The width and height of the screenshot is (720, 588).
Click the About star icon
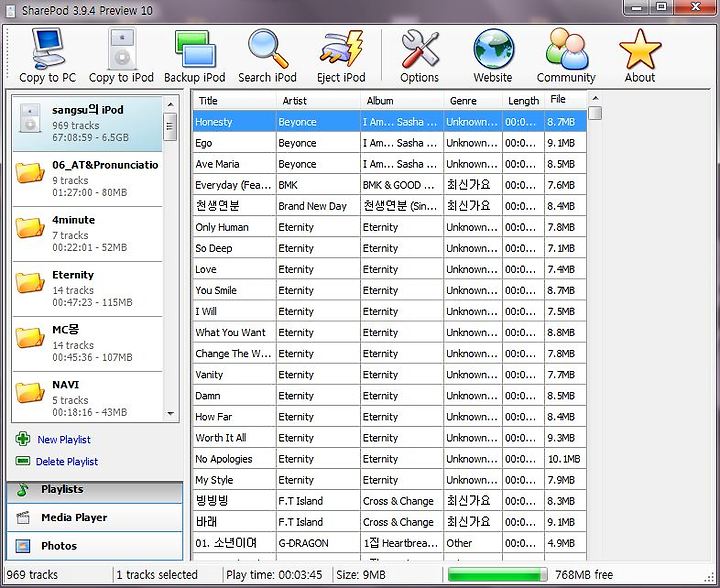point(640,50)
